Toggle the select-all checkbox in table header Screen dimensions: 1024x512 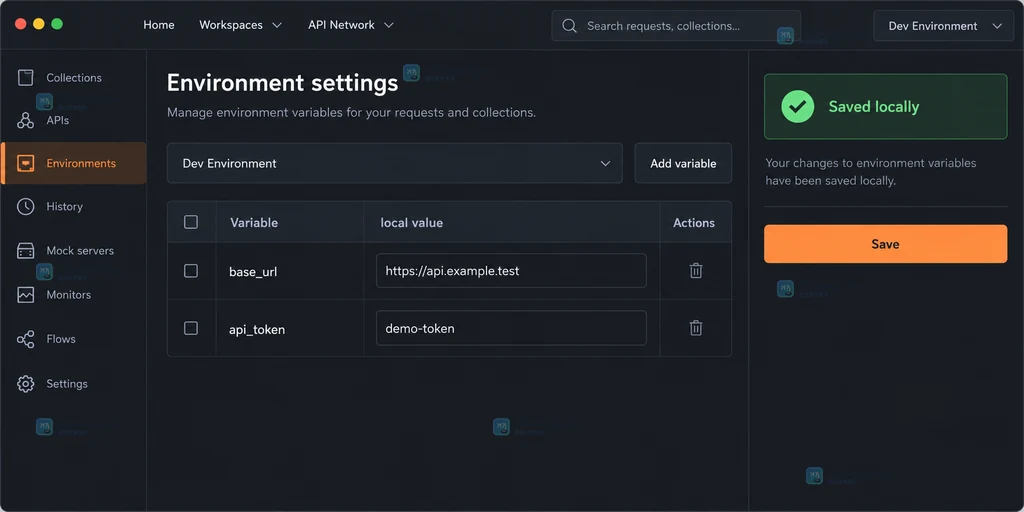pos(191,222)
